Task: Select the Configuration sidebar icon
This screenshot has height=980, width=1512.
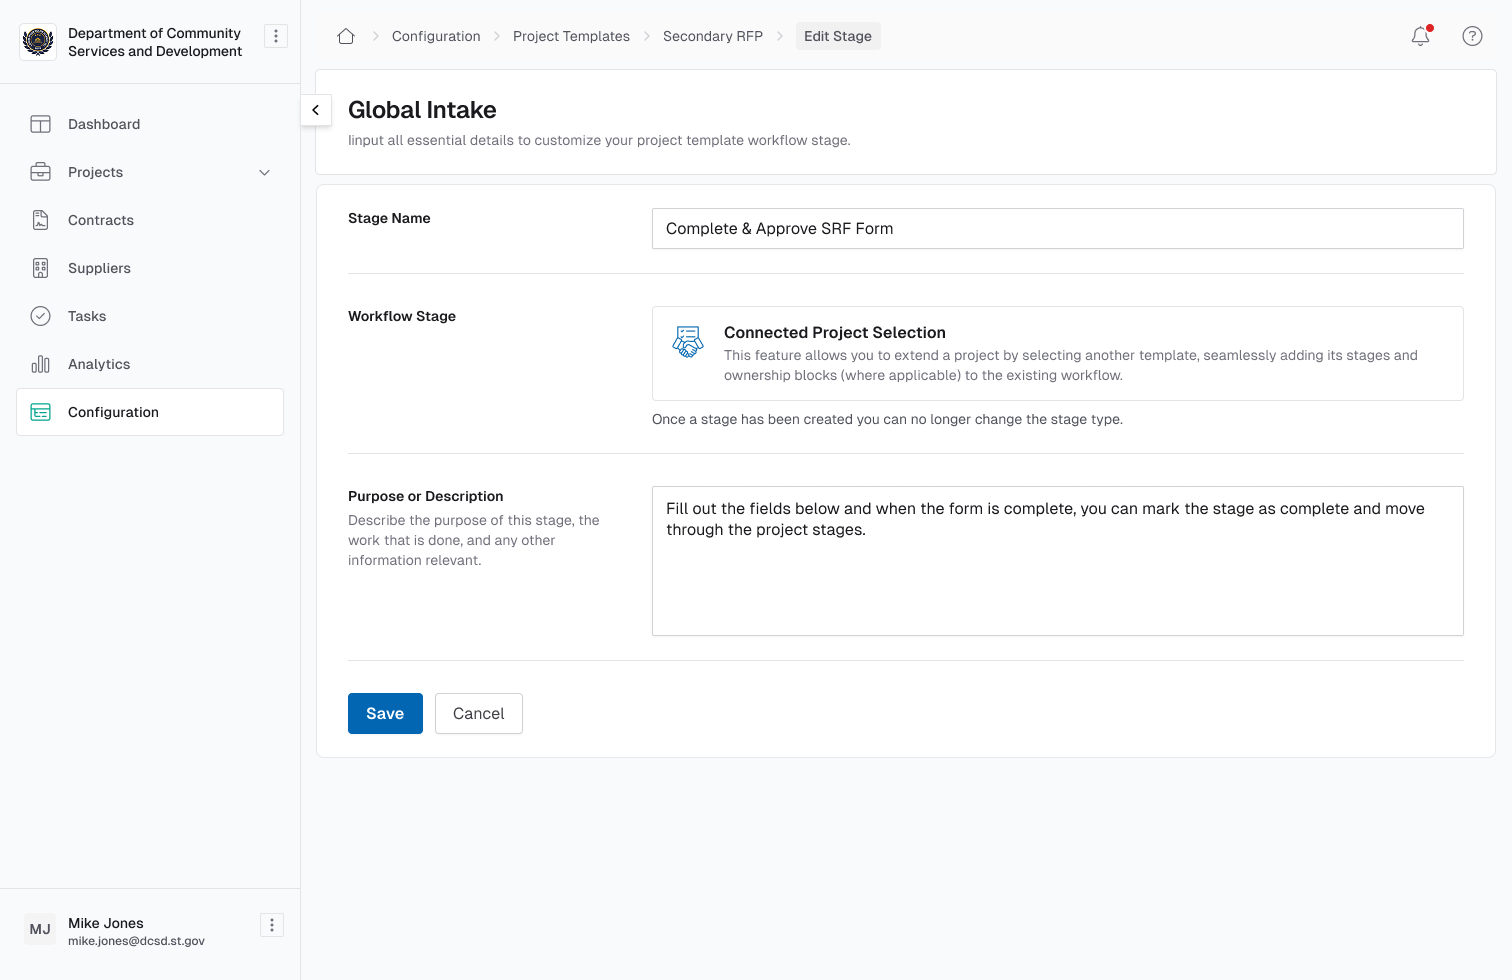Action: (40, 412)
